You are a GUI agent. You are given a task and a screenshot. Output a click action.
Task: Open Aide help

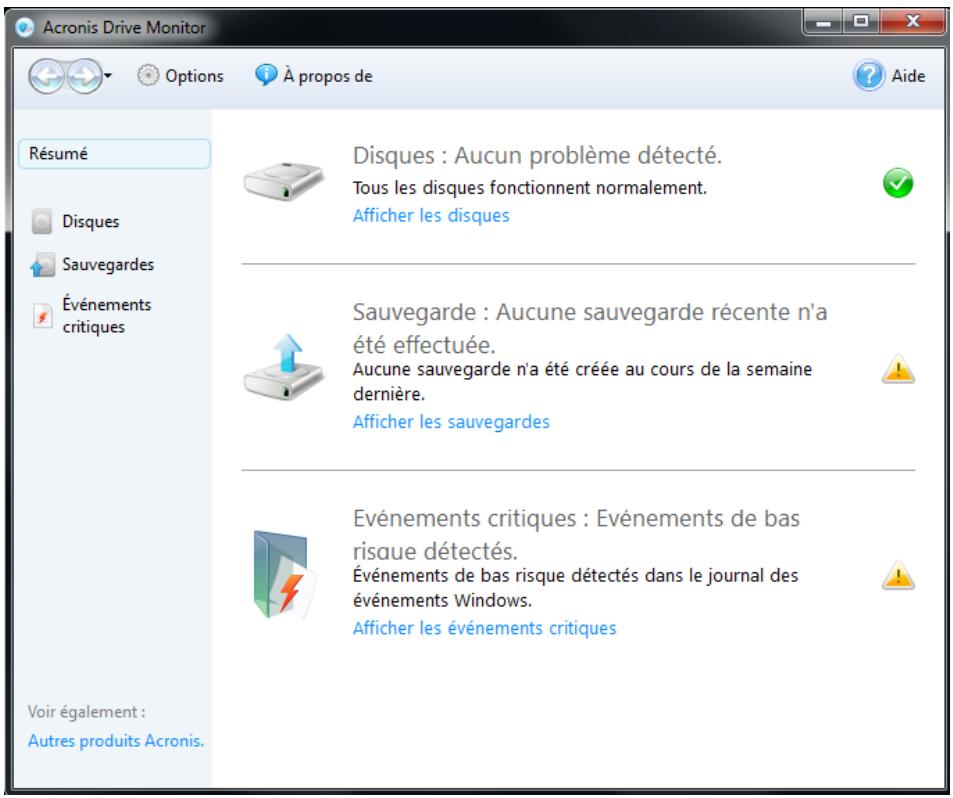click(x=890, y=76)
